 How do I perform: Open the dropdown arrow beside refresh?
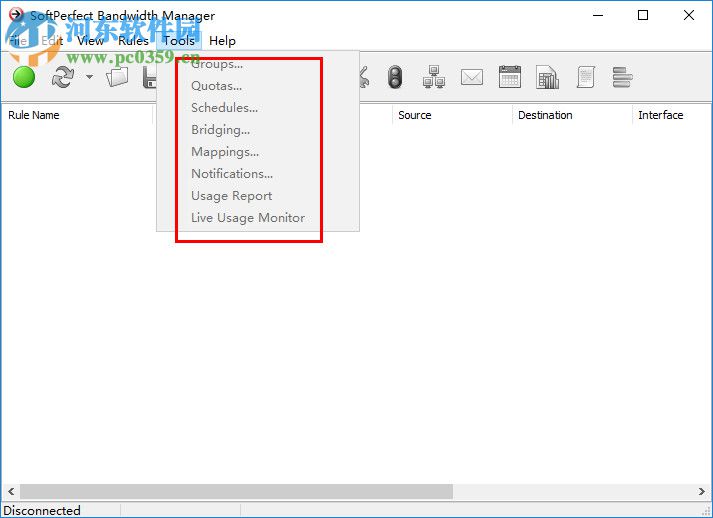[90, 77]
